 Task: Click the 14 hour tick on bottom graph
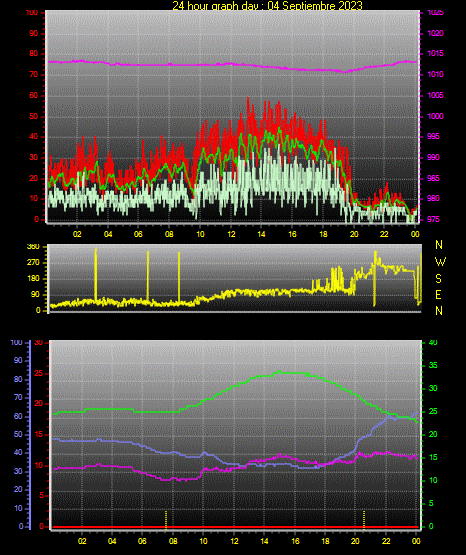point(264,541)
